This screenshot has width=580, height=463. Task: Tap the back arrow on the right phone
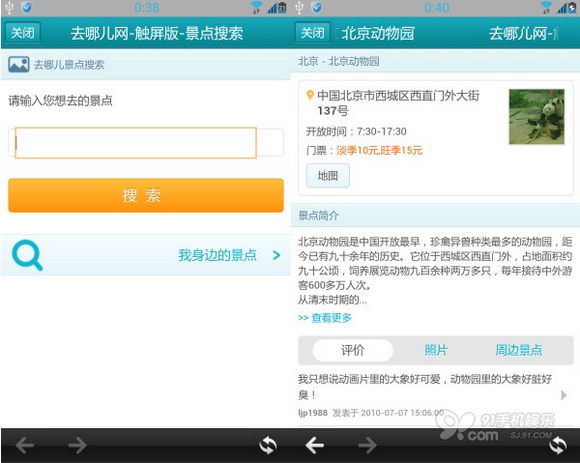(315, 445)
